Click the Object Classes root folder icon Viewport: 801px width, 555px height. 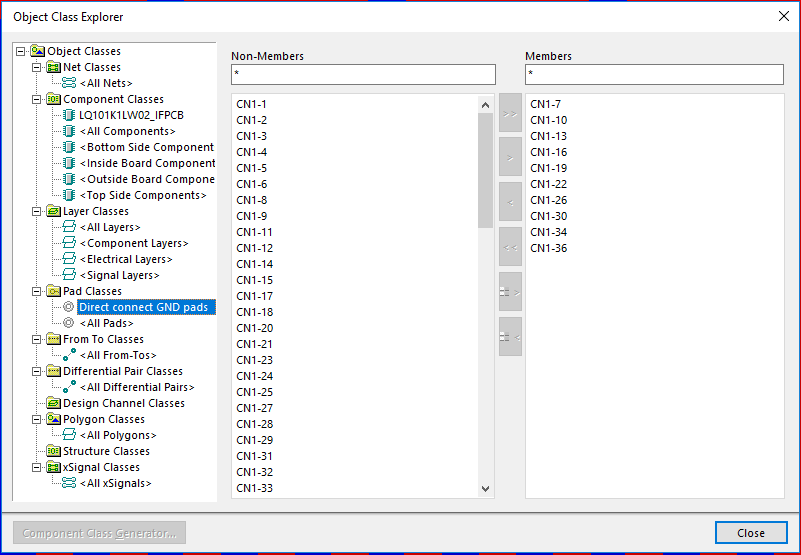click(37, 51)
